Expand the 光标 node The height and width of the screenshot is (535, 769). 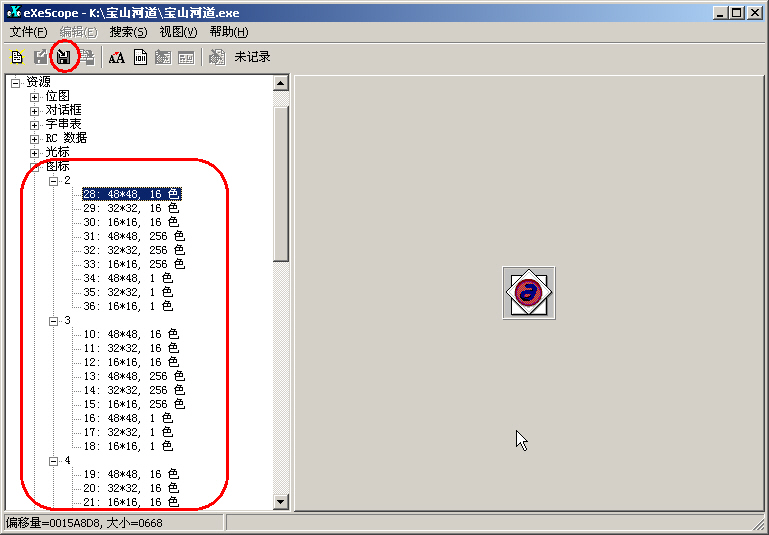pos(34,153)
